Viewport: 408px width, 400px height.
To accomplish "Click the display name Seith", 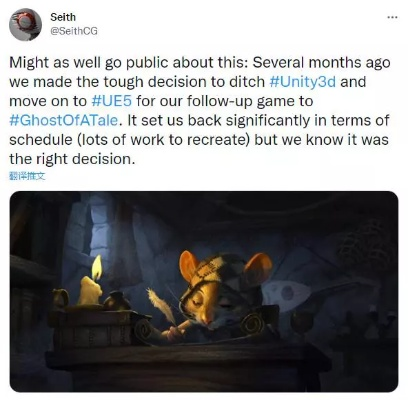I will click(x=63, y=17).
